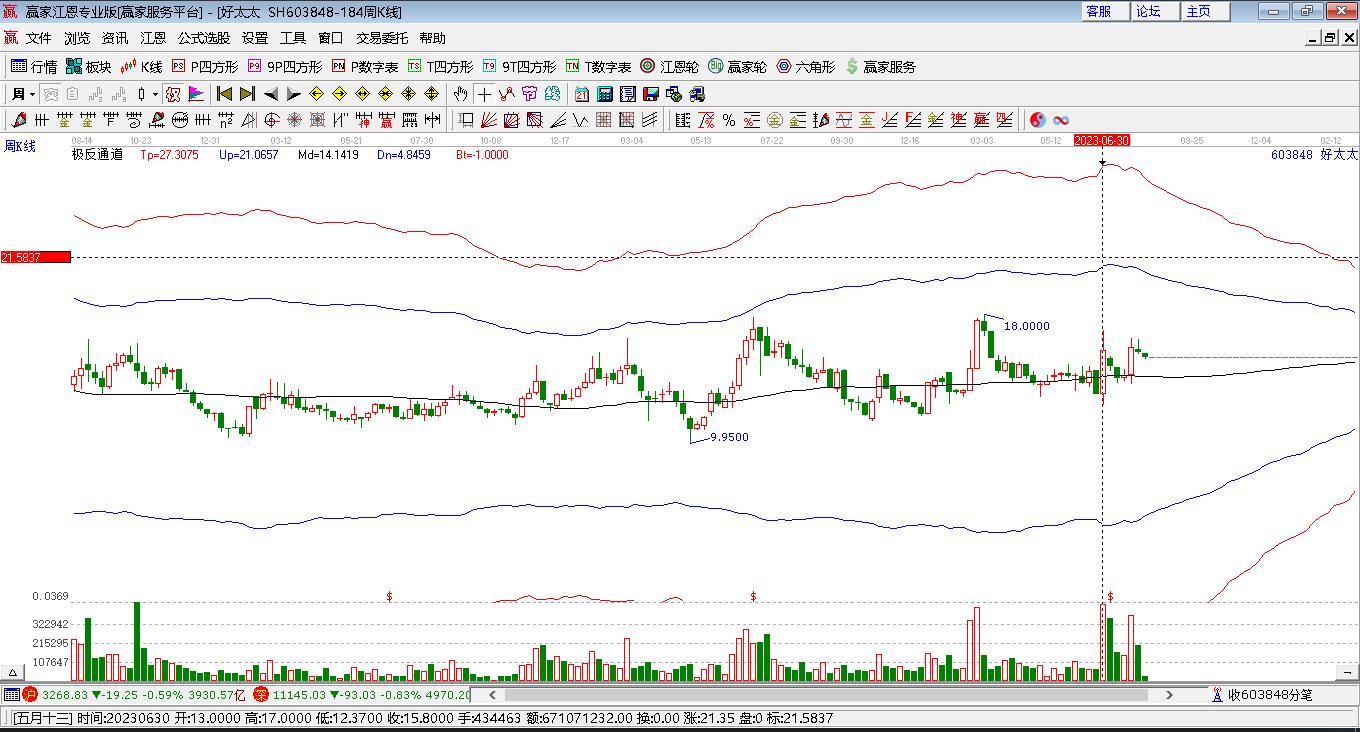Click the 603848 好太太 stock label
This screenshot has height=732, width=1360.
[x=1314, y=155]
